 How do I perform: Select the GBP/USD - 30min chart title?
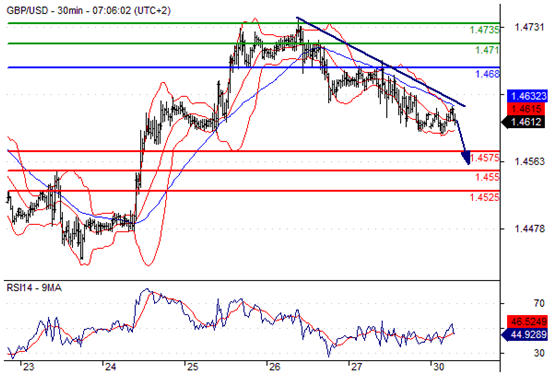coord(88,11)
